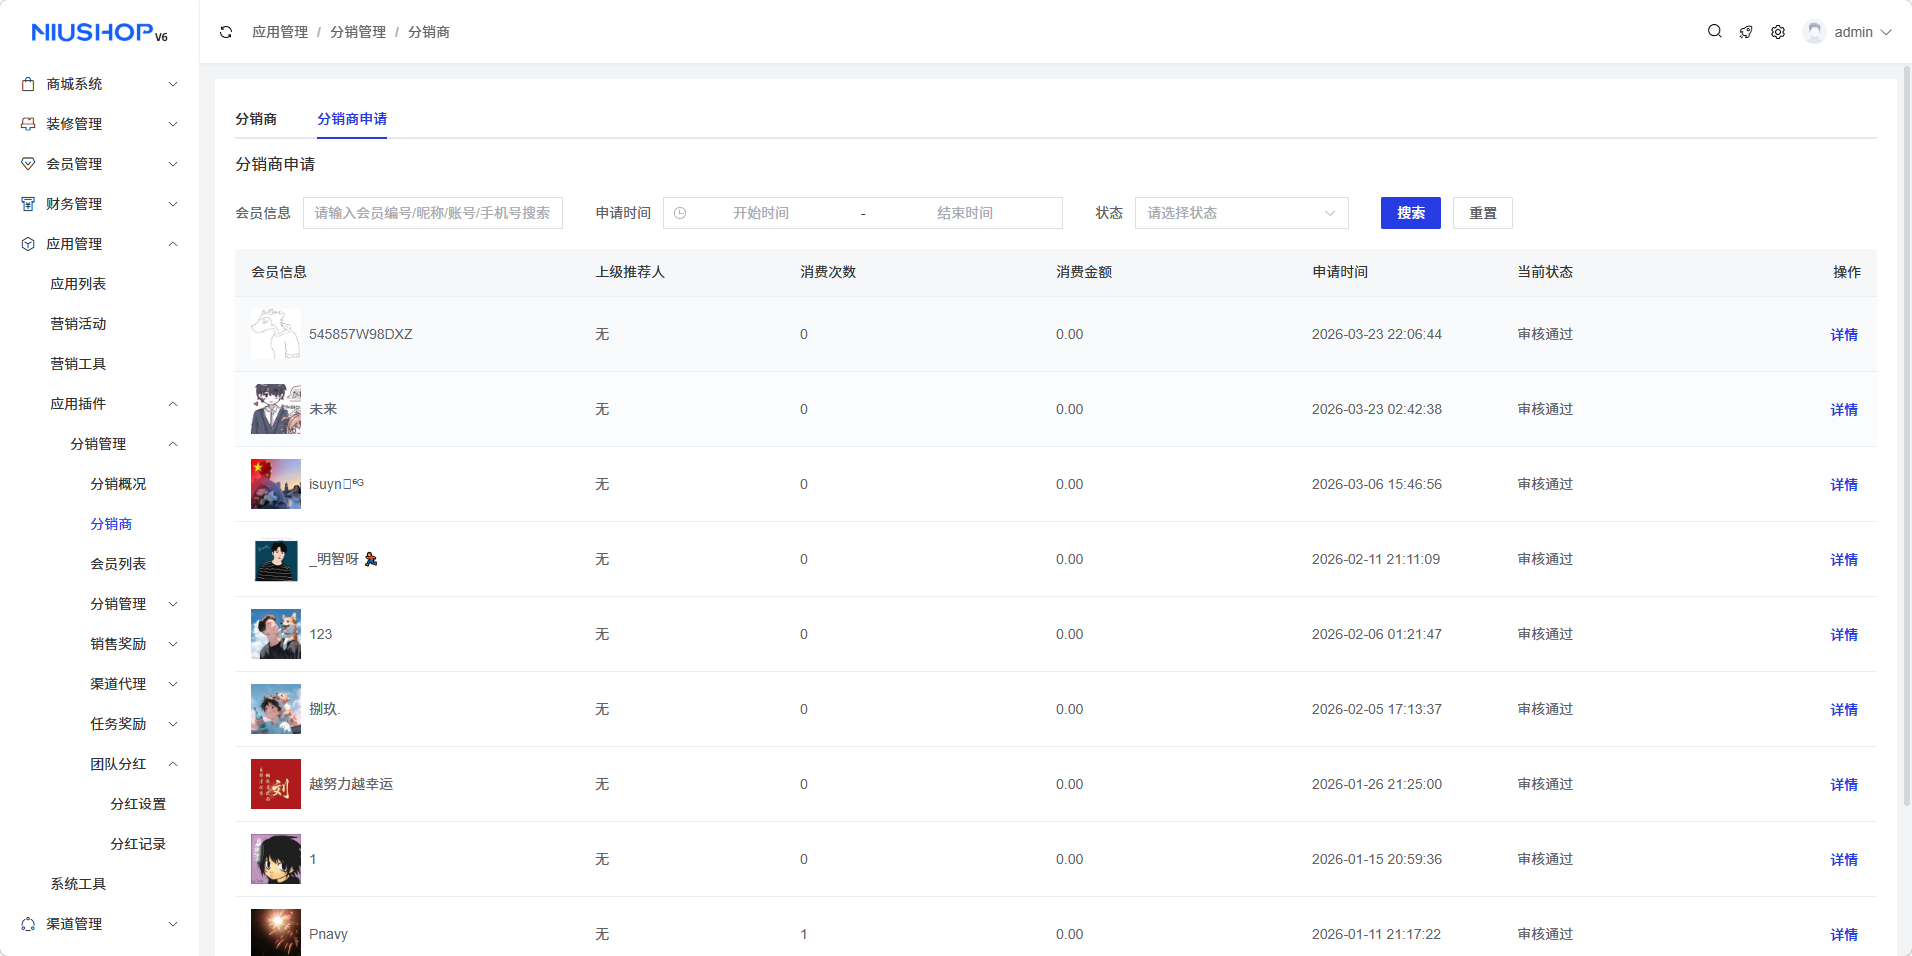
Task: Click the 会员信息 search input field
Action: pos(432,213)
